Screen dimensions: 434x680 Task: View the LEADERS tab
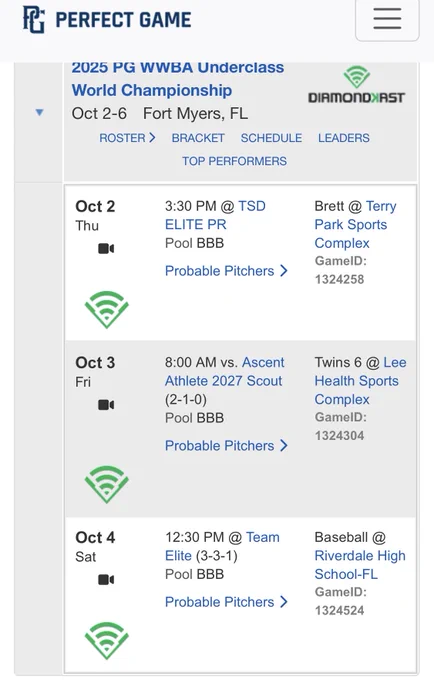344,138
